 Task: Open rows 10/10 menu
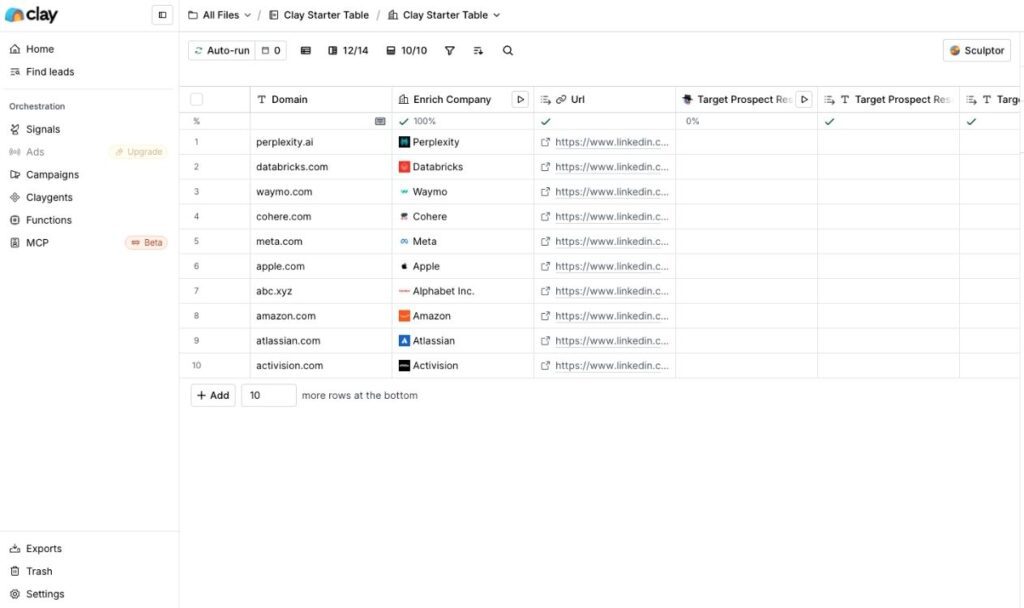tap(406, 50)
